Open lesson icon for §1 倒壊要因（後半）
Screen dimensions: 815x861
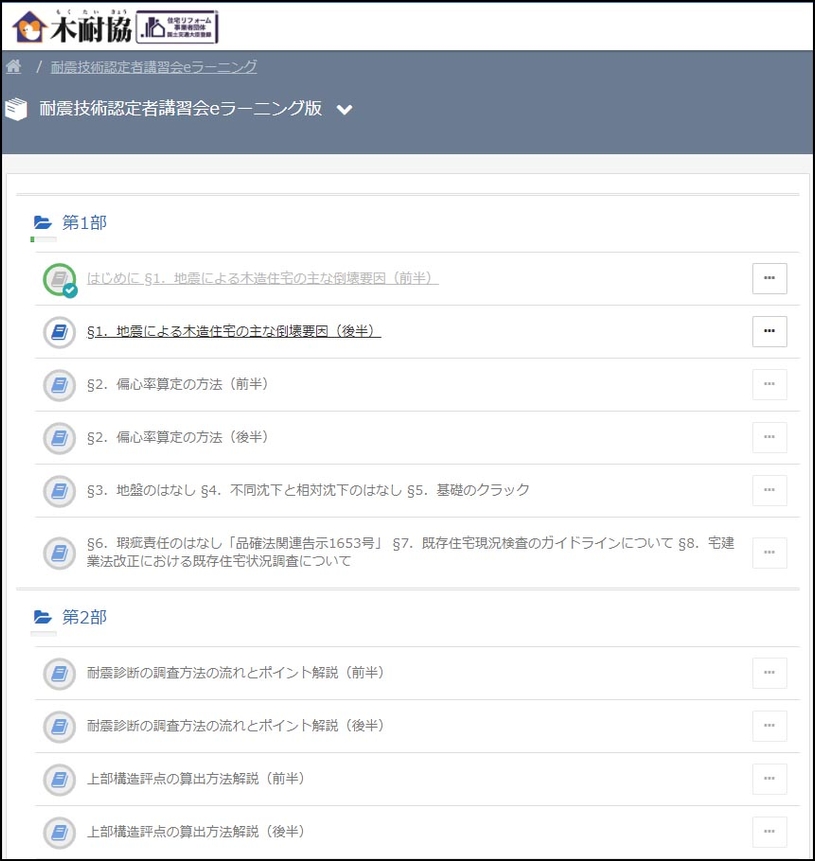coord(60,332)
